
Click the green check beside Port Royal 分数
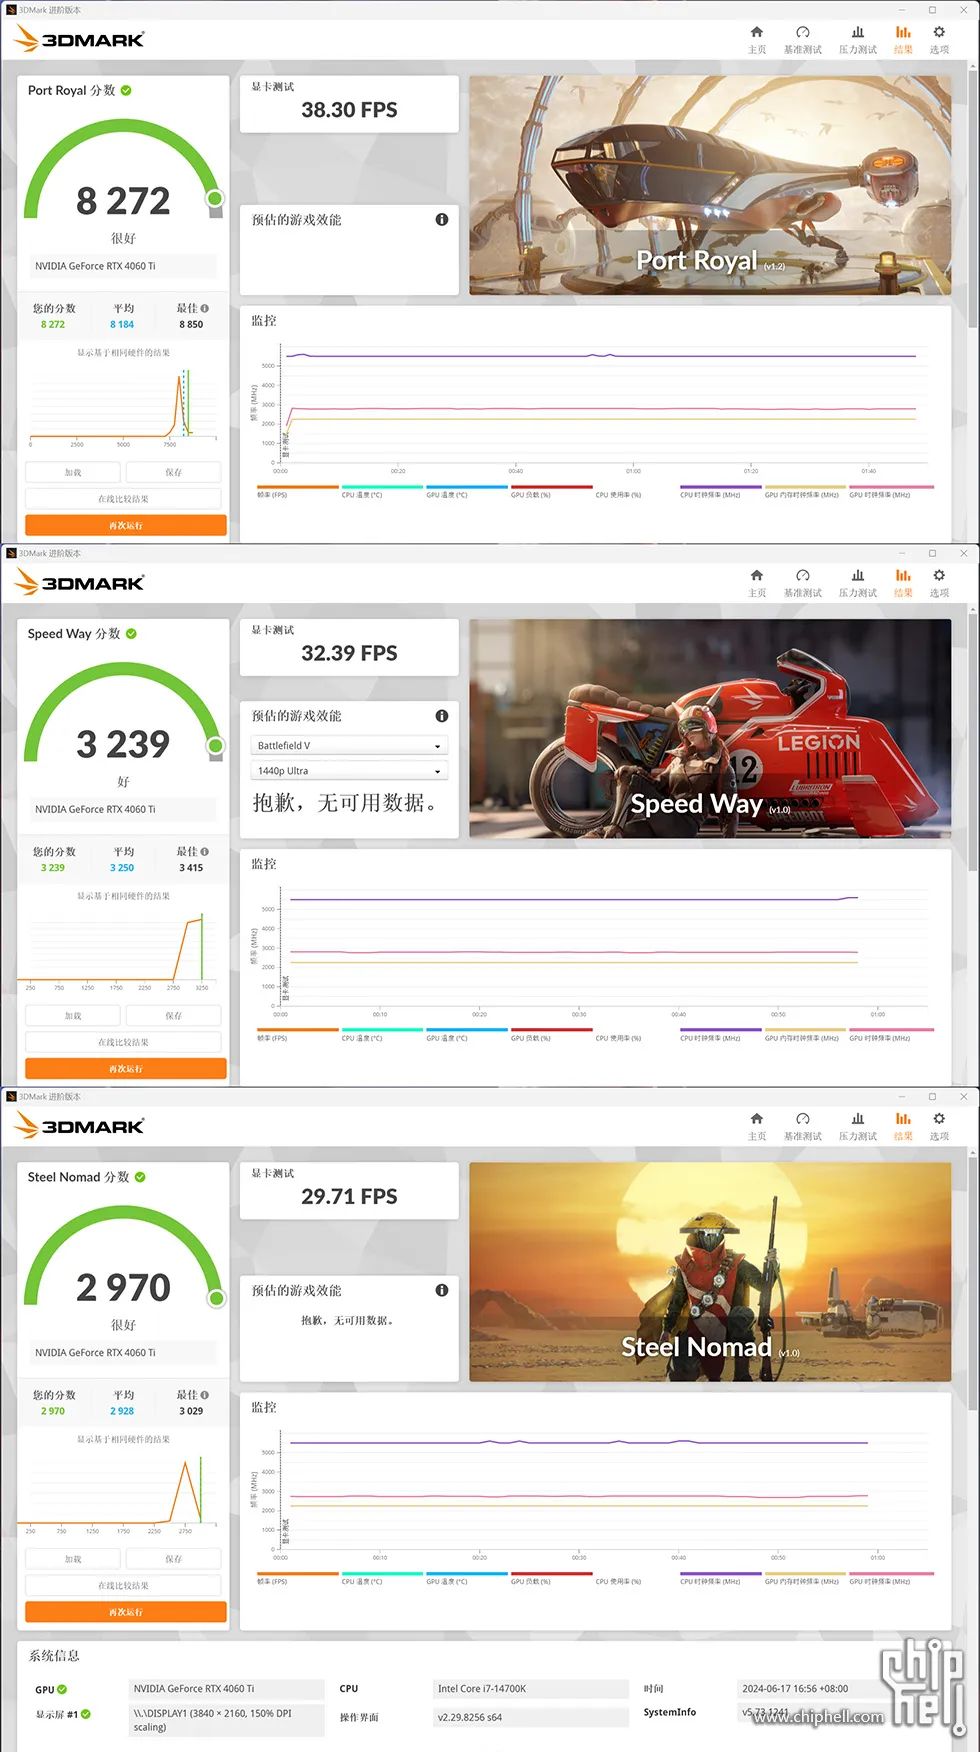tap(126, 90)
